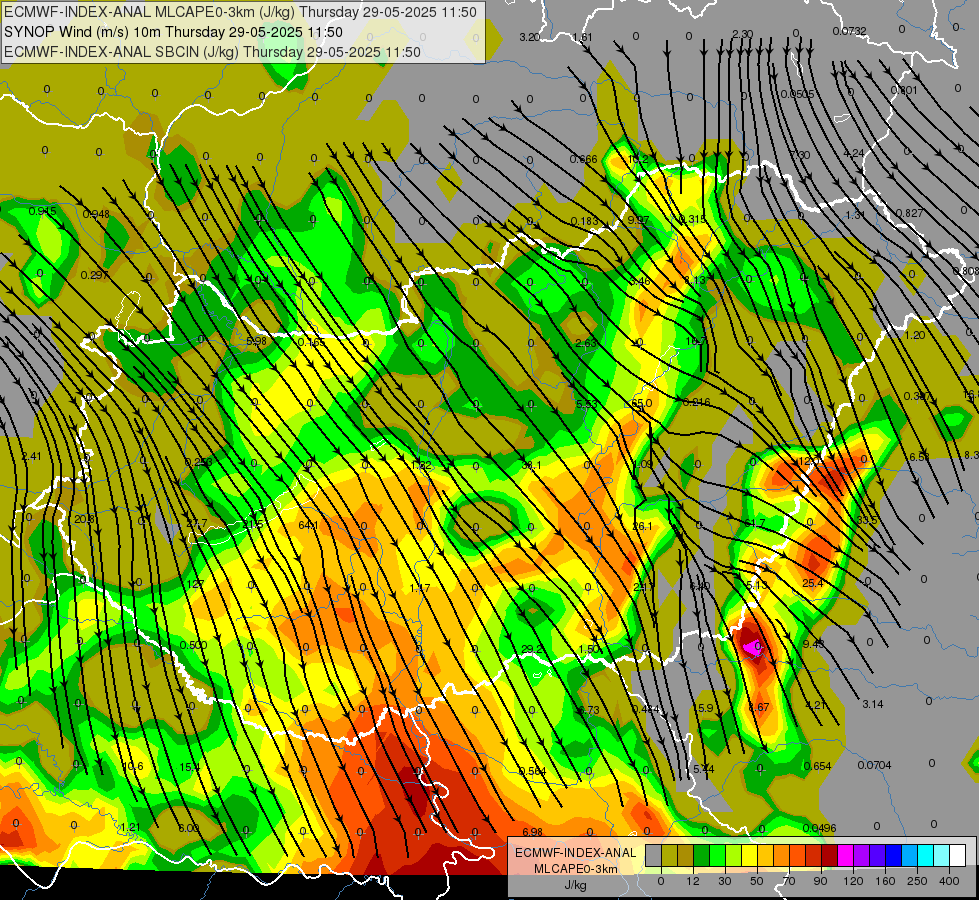Click the map value 0.948

click(x=96, y=214)
